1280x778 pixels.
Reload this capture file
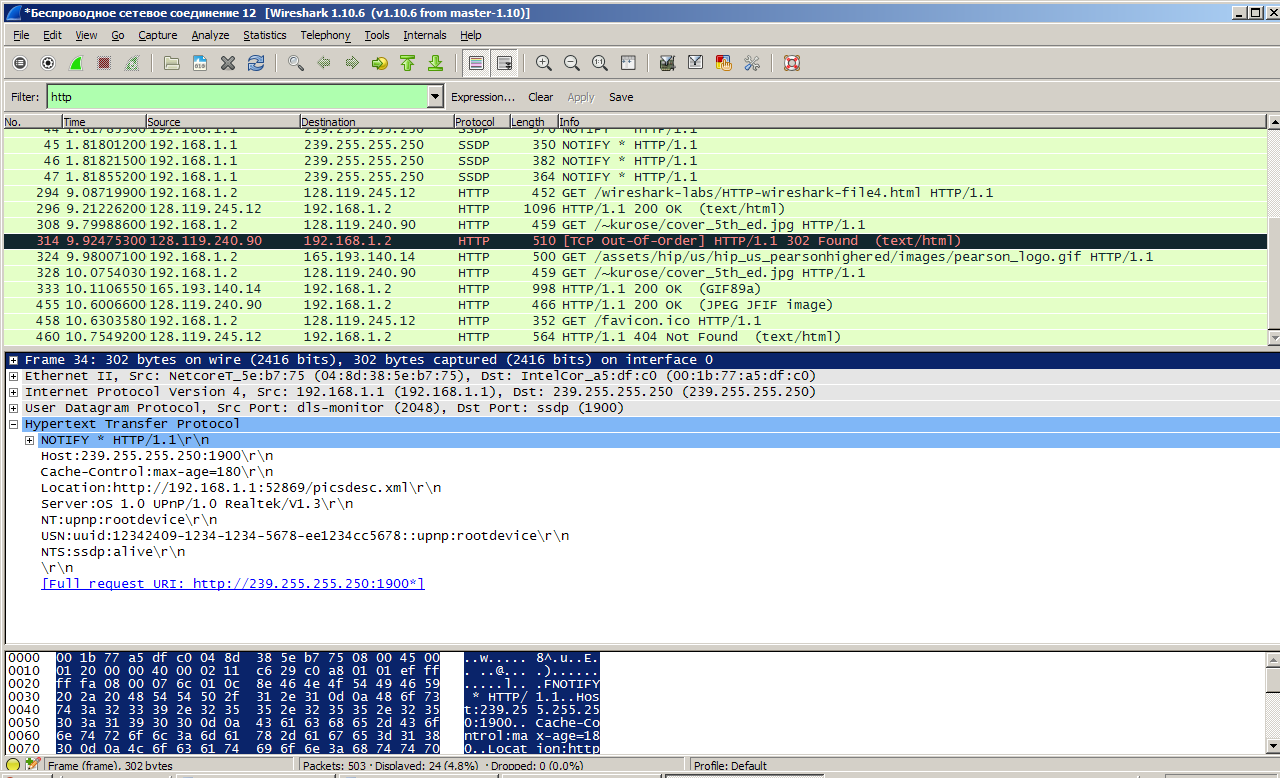click(x=256, y=63)
